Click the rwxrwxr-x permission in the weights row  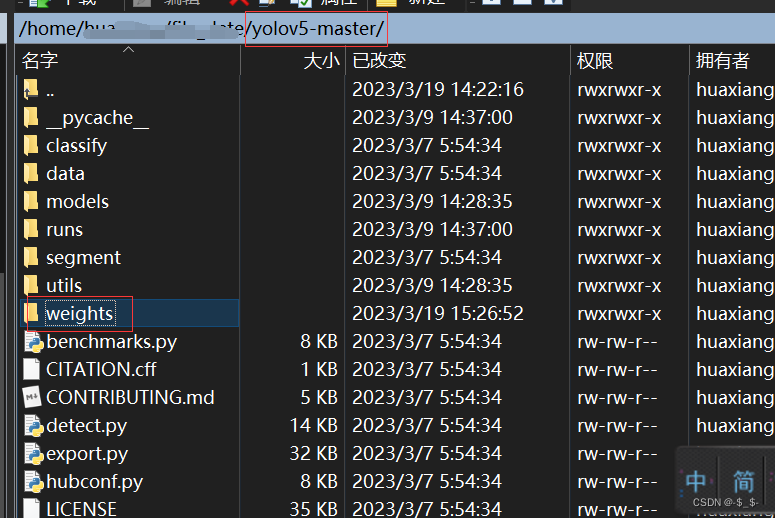click(x=619, y=314)
